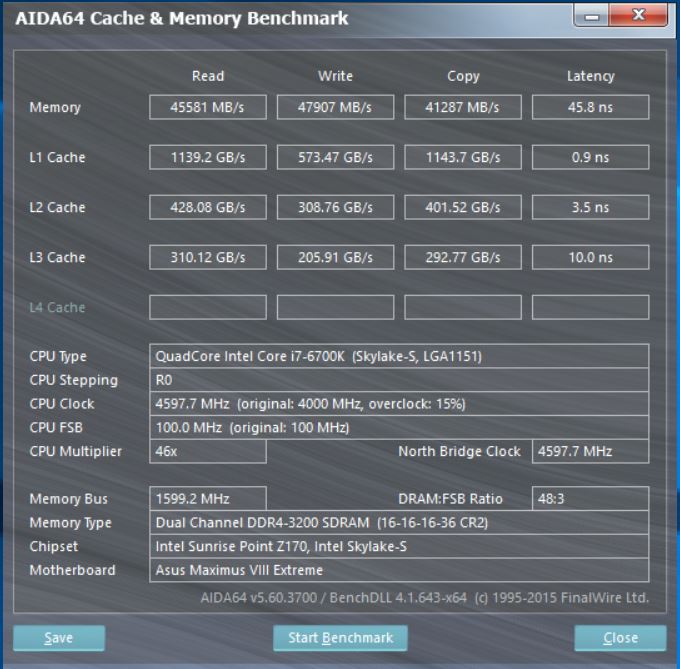This screenshot has width=680, height=669.
Task: Select the DRAM:FSB Ratio field
Action: coord(589,499)
